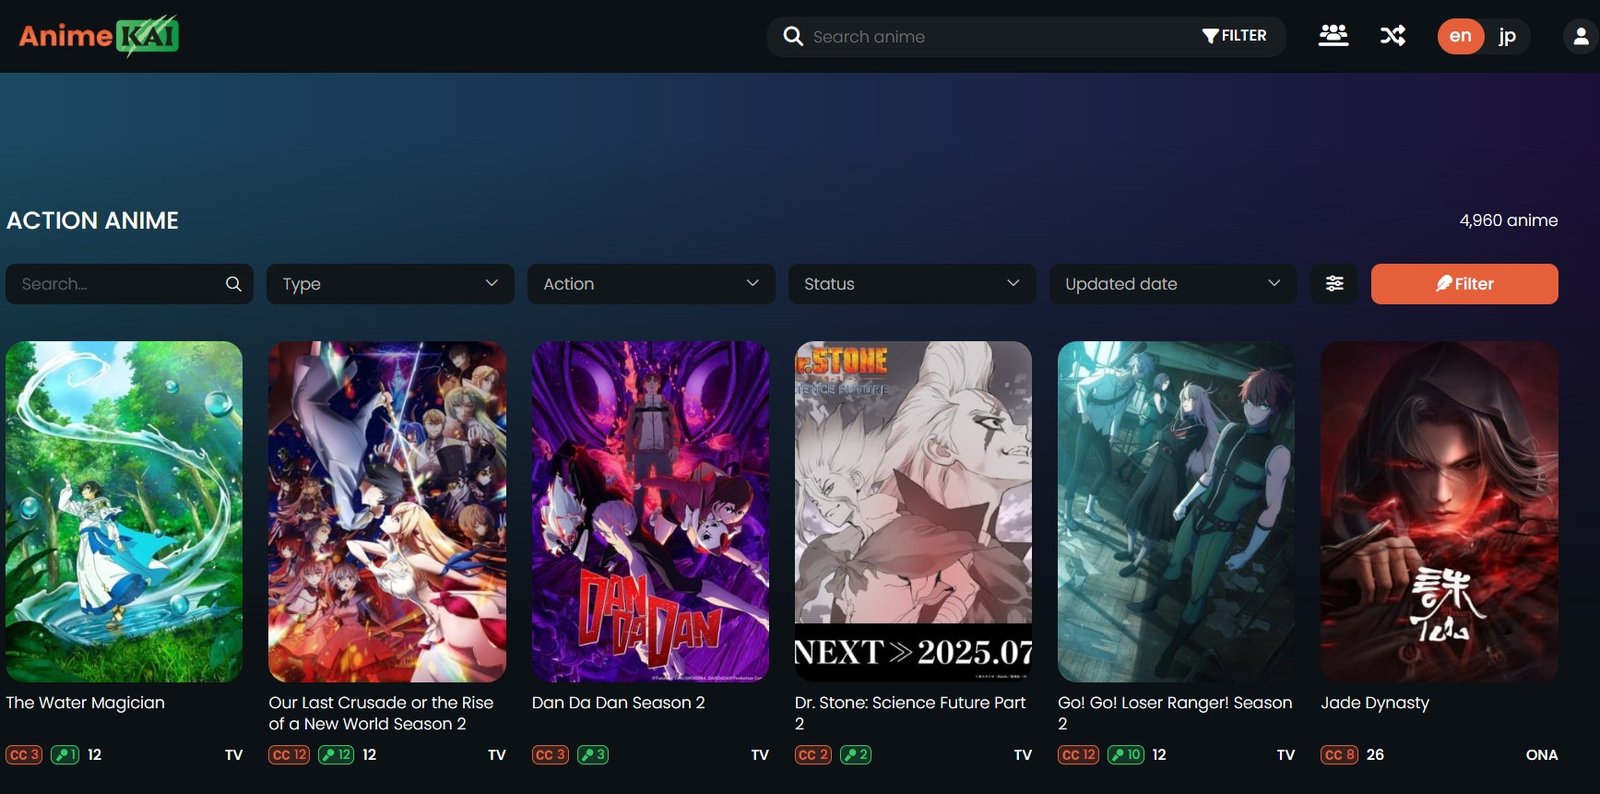Click TV label under Dan Da Dan
Viewport: 1600px width, 794px height.
[760, 755]
